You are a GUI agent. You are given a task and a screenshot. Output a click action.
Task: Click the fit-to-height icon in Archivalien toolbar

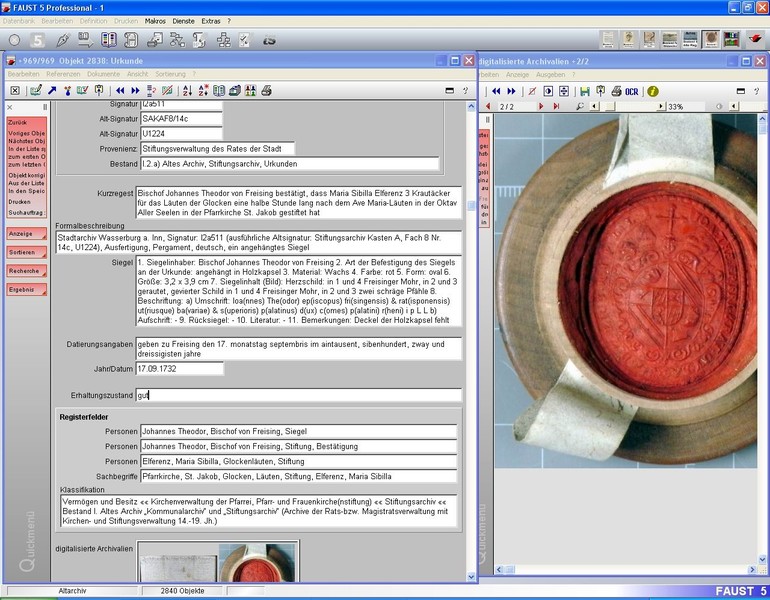tap(564, 91)
